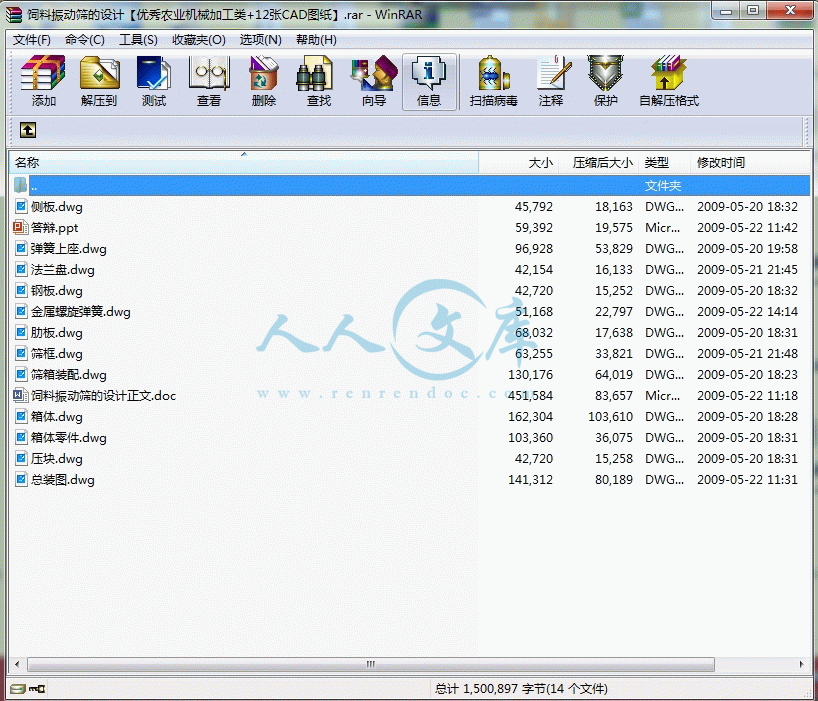818x701 pixels.
Task: Click the size value 130,176
Action: [x=530, y=374]
